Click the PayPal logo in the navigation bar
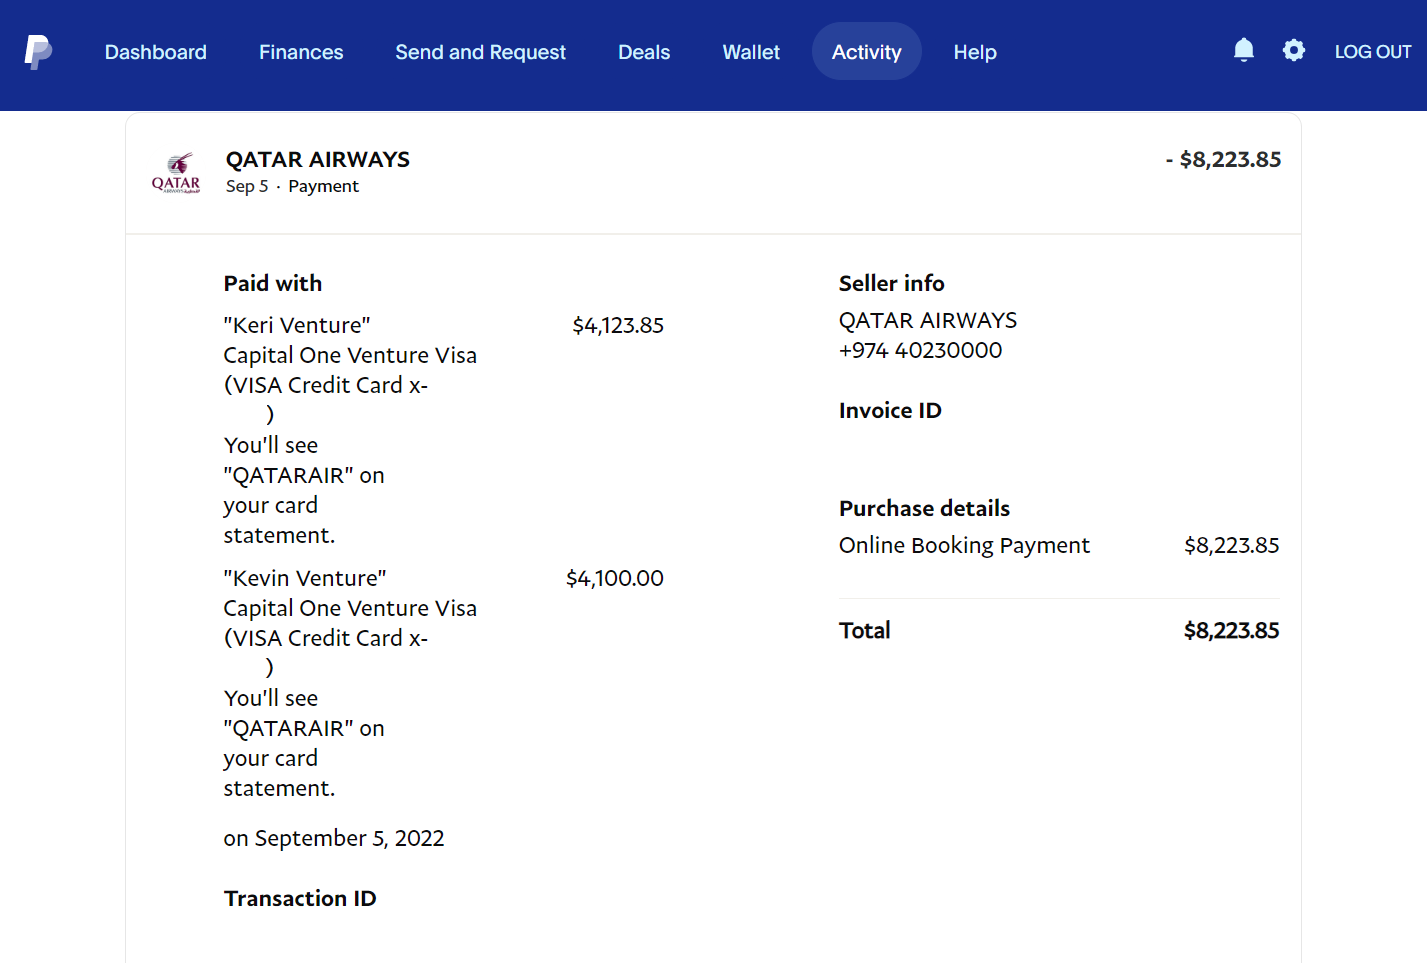Image resolution: width=1427 pixels, height=963 pixels. [39, 51]
